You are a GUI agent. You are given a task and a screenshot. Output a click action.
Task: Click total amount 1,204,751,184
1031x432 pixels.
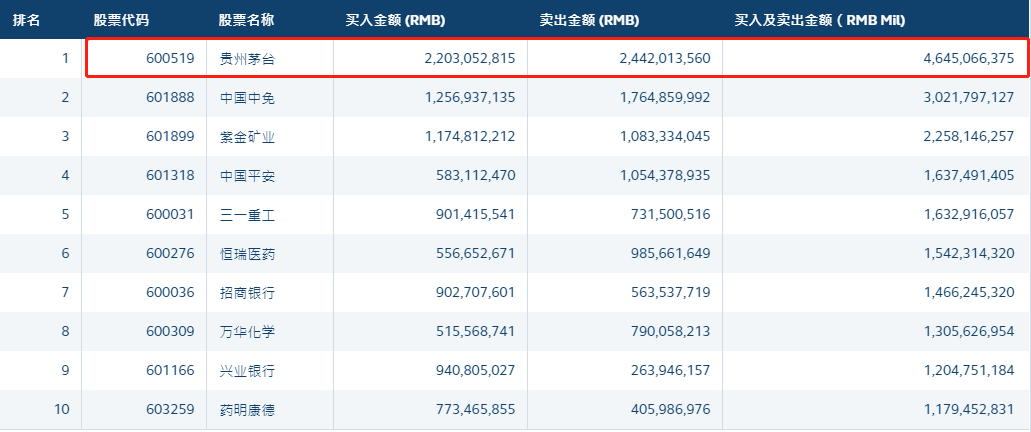[969, 370]
